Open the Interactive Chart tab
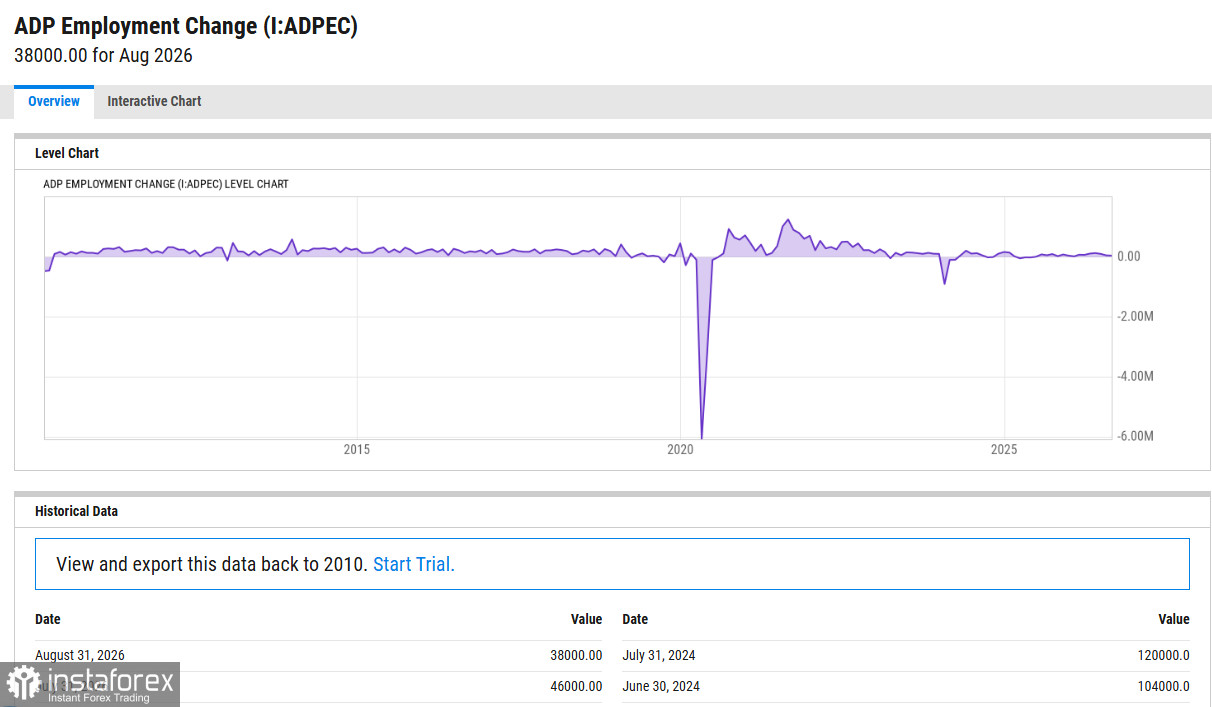This screenshot has height=707, width=1212. 154,101
